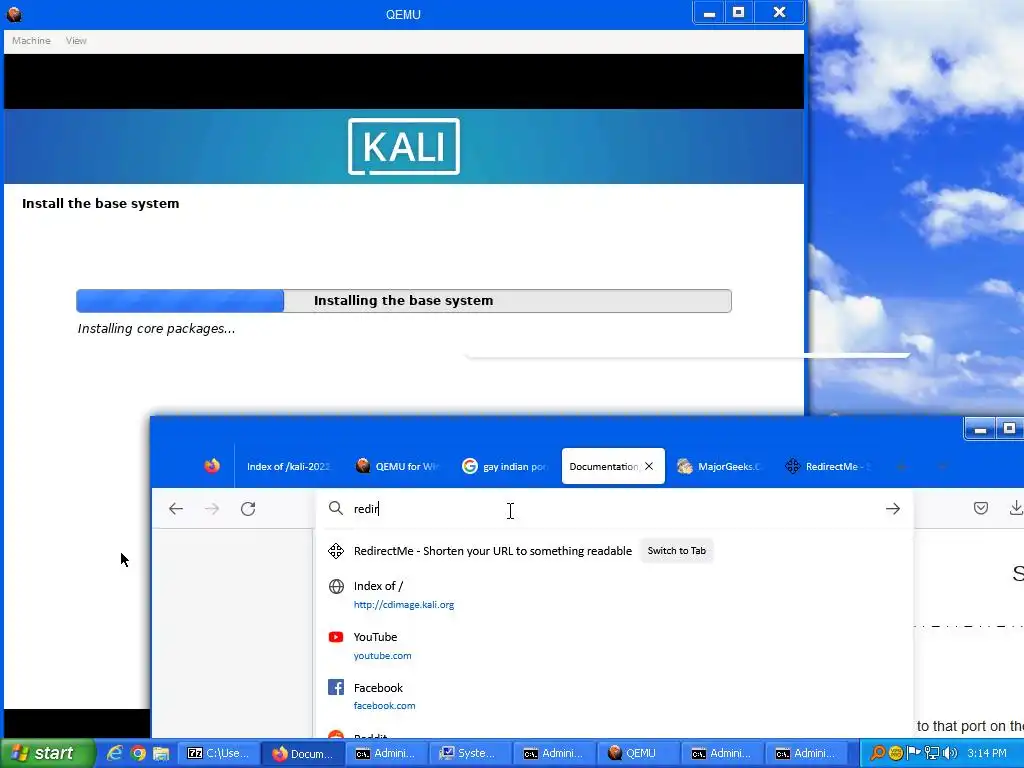The image size is (1024, 768).
Task: Click the blue Facebook icon
Action: [x=336, y=687]
